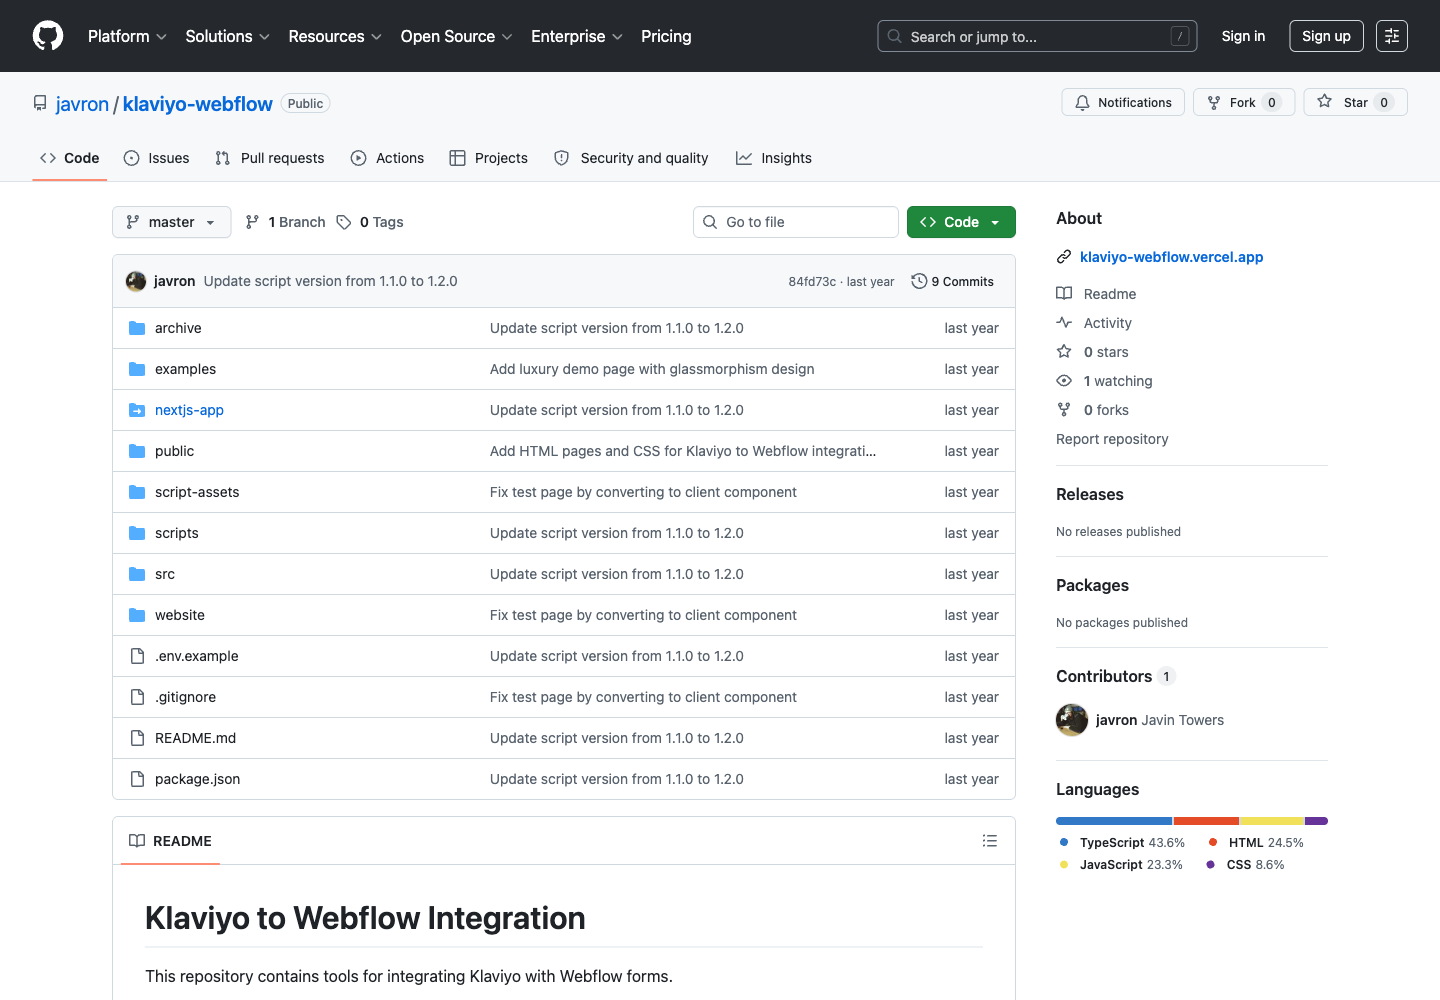Fork this repository

pos(1244,102)
